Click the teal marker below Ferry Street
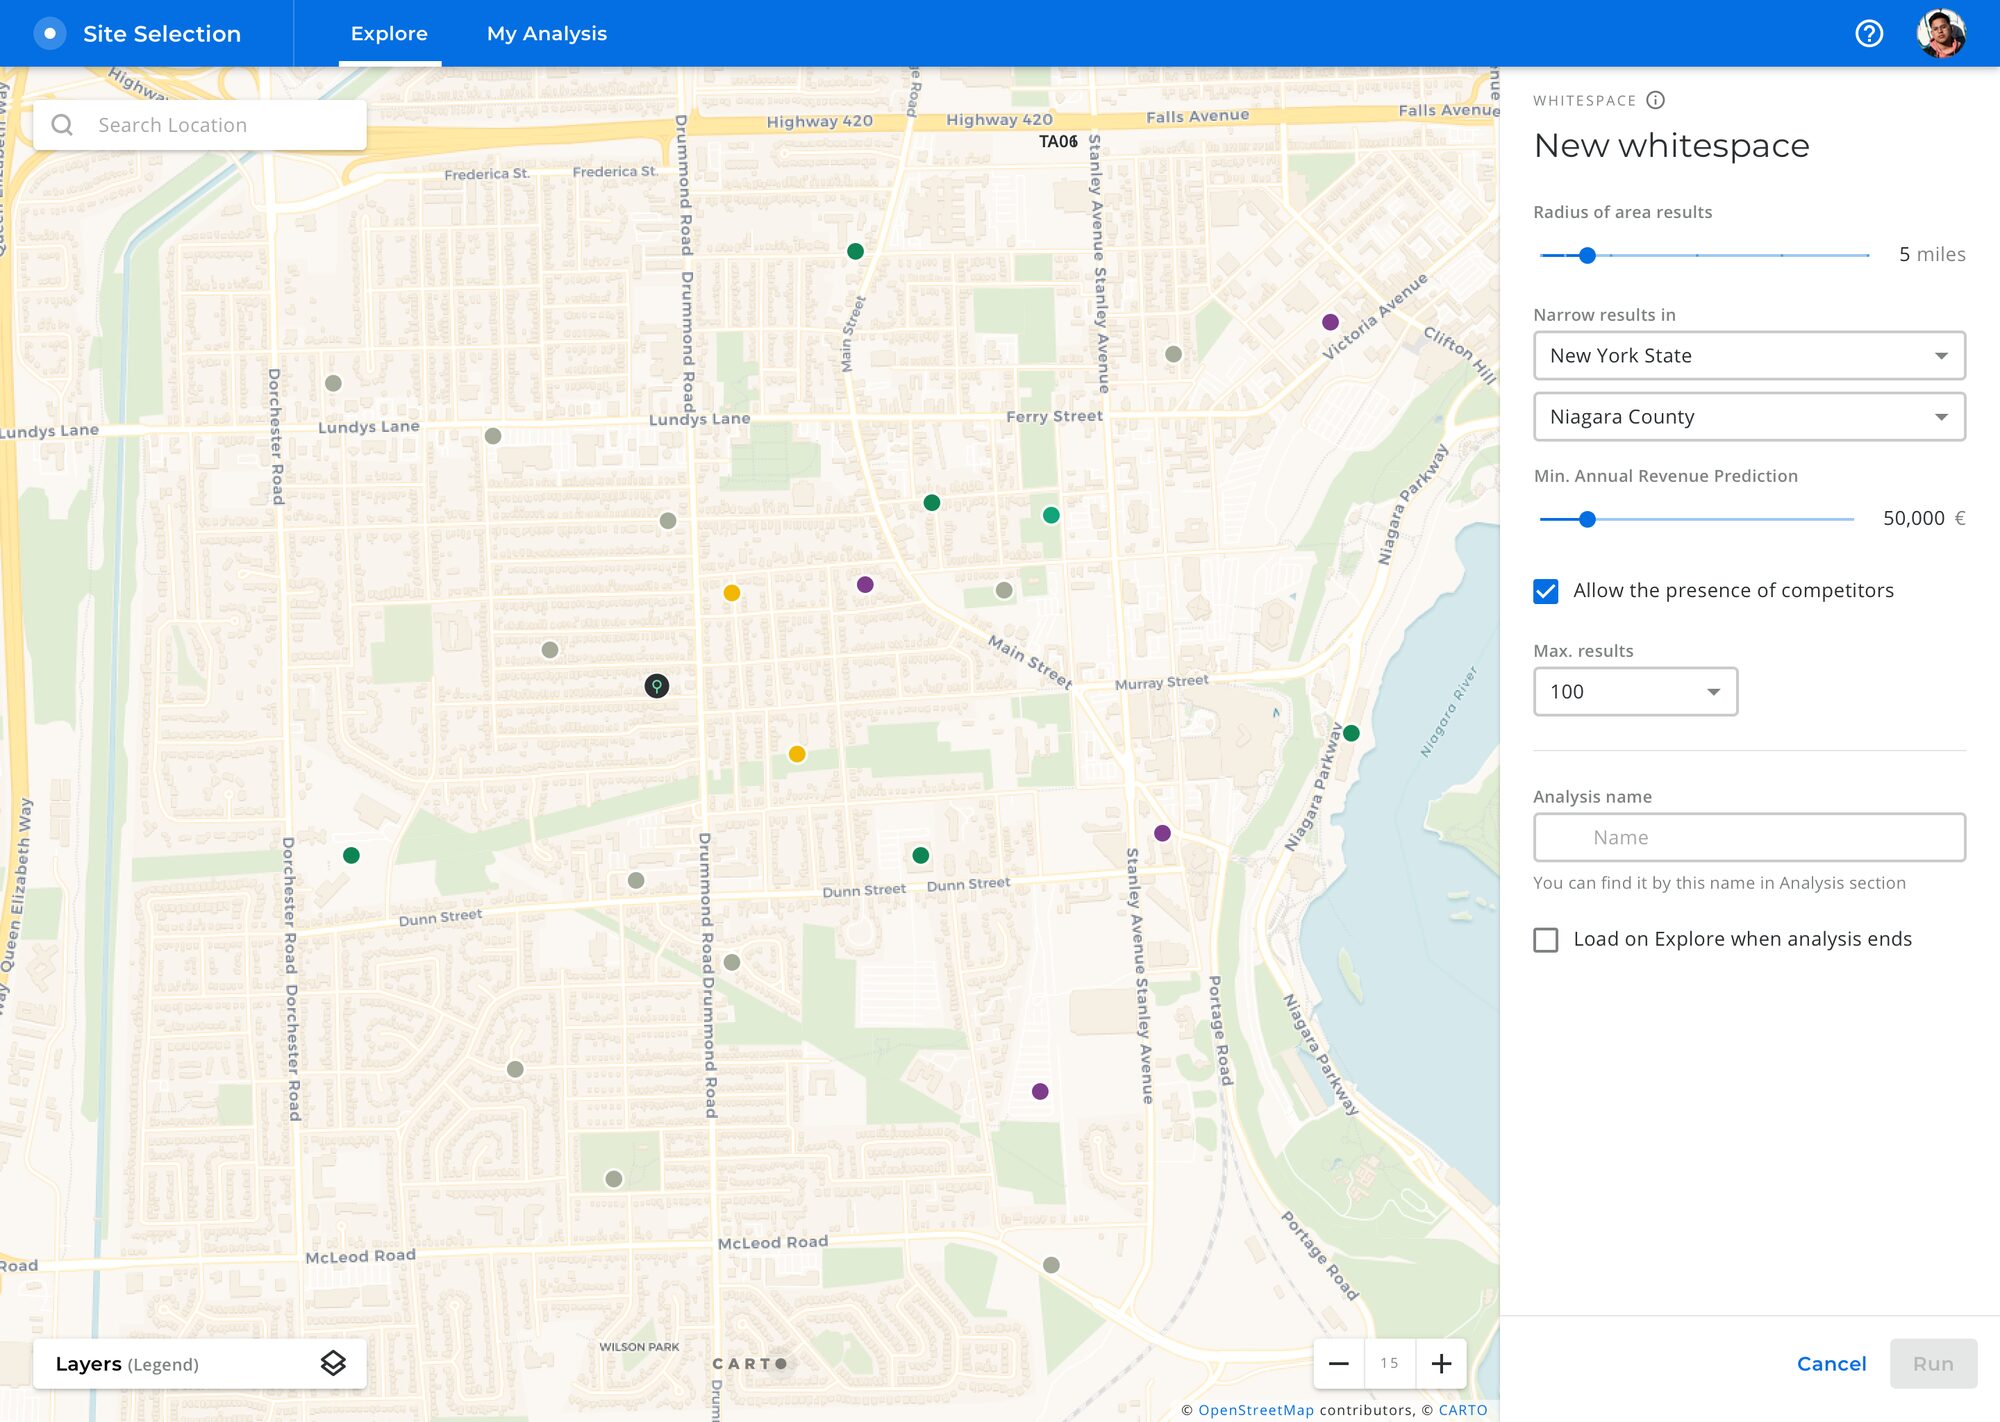The height and width of the screenshot is (1422, 2000). click(x=1051, y=515)
